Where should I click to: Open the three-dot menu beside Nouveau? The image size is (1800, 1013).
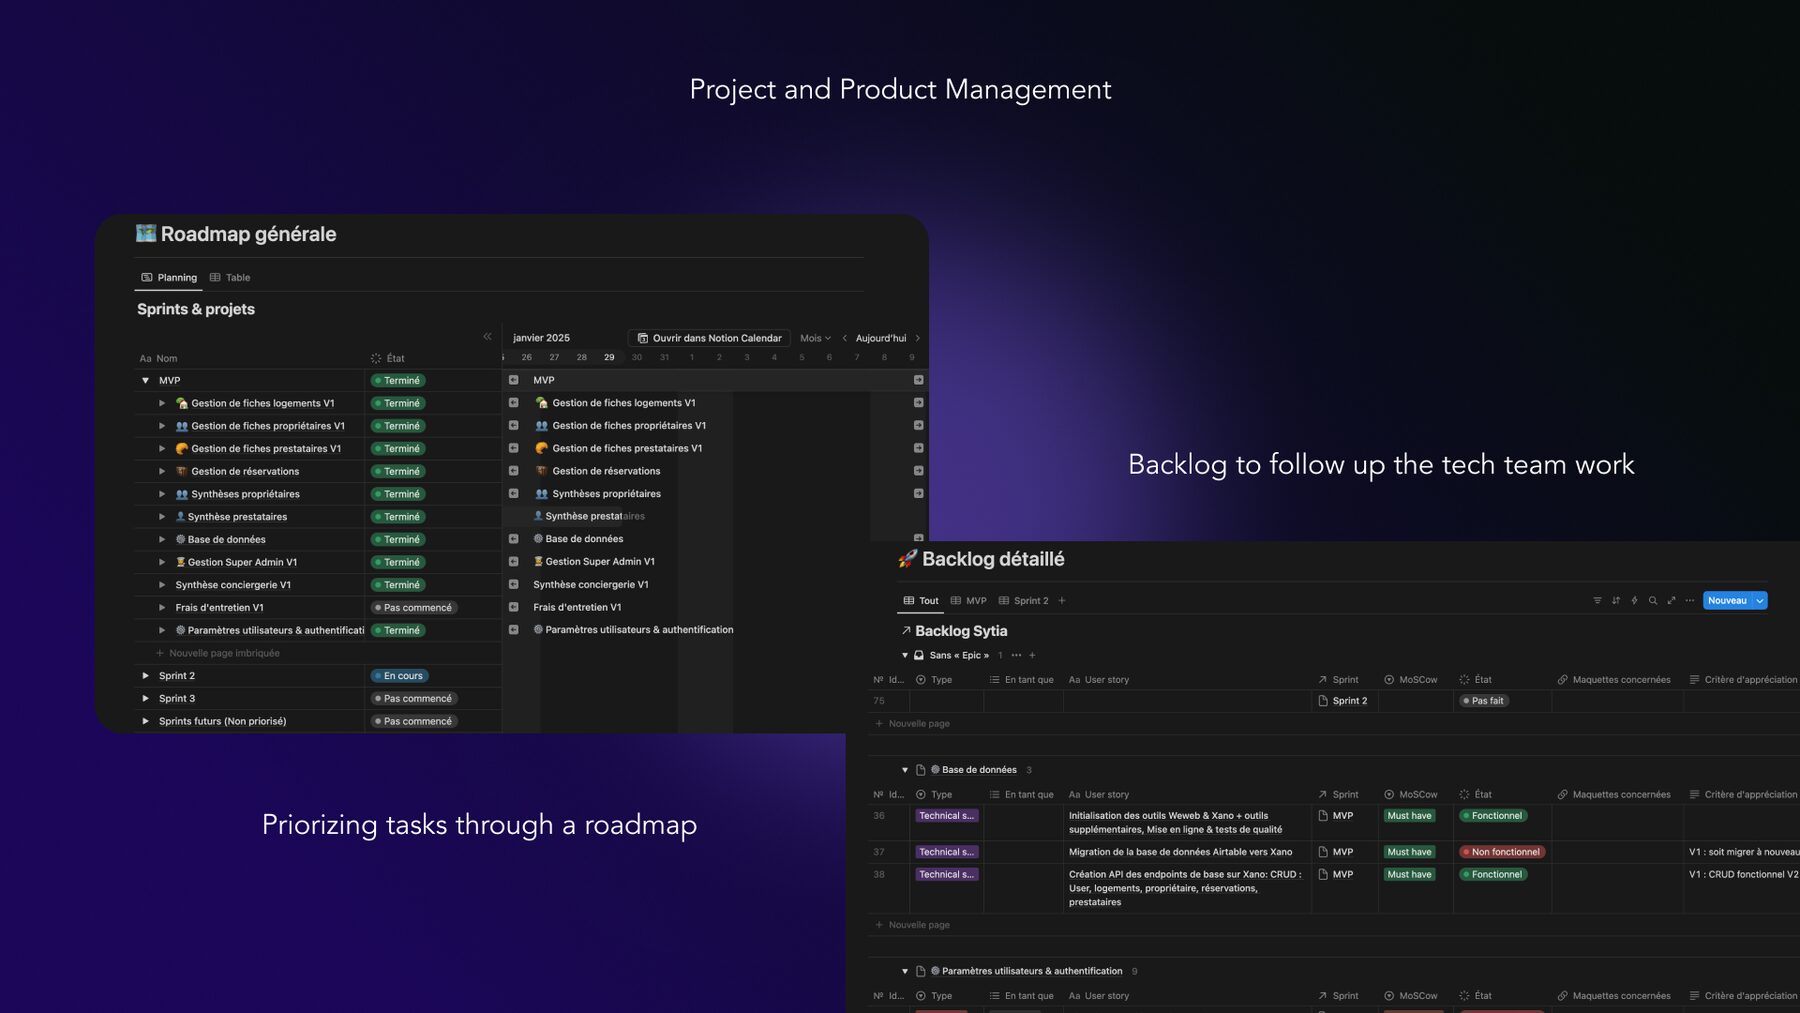pos(1690,601)
